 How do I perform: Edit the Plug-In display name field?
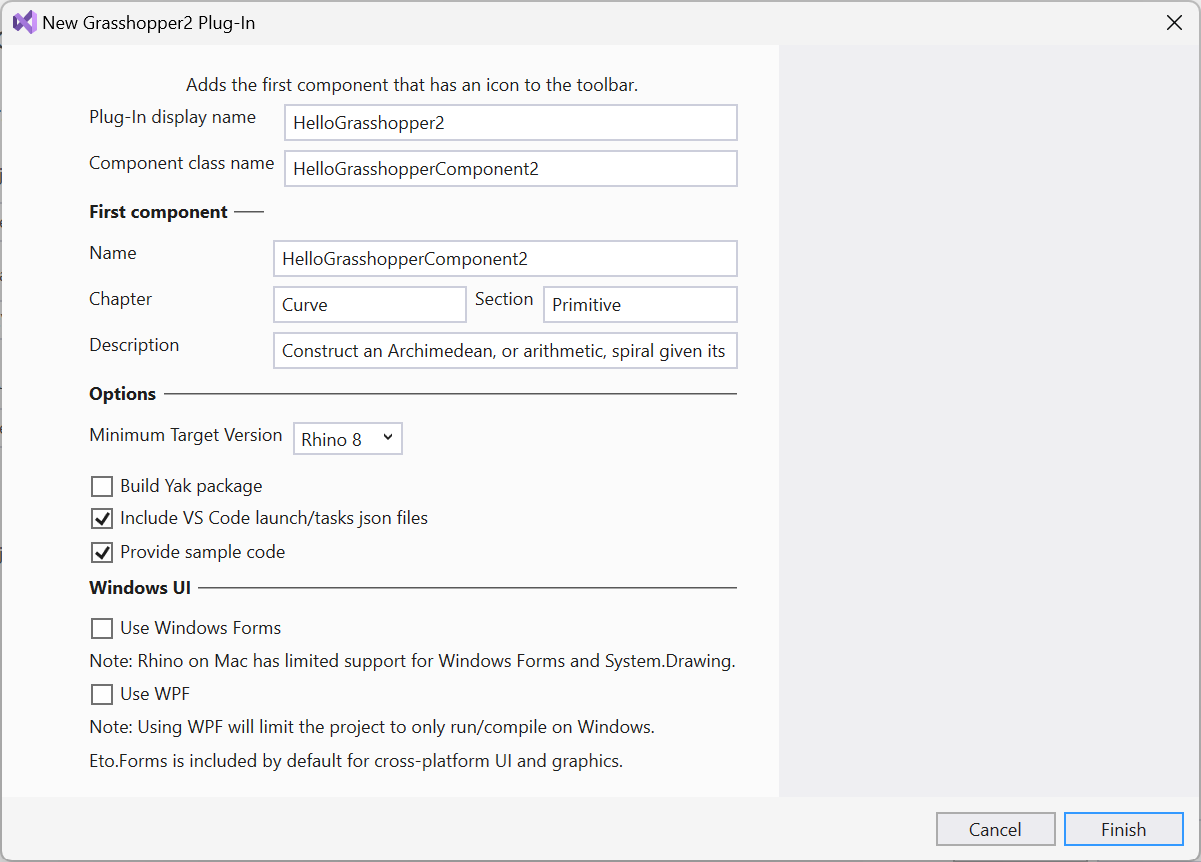[511, 123]
